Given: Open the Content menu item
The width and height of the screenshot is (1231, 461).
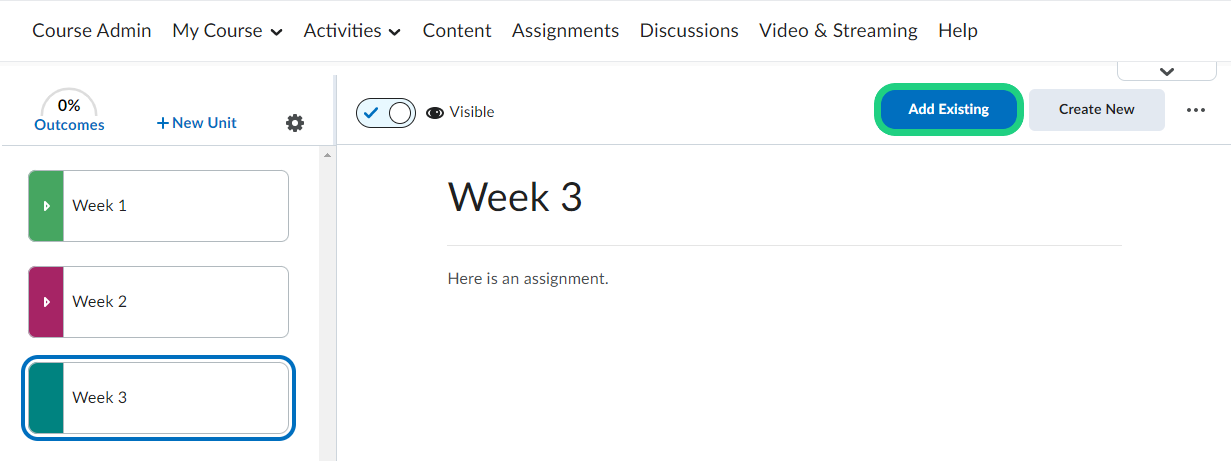Looking at the screenshot, I should tap(457, 31).
